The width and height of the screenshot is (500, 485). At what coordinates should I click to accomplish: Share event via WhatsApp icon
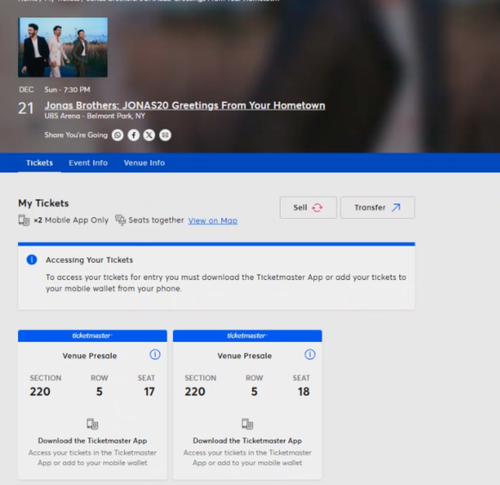[117, 135]
